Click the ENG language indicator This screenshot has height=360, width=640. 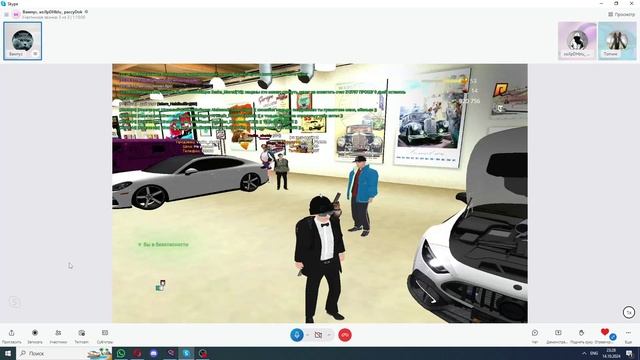[594, 353]
